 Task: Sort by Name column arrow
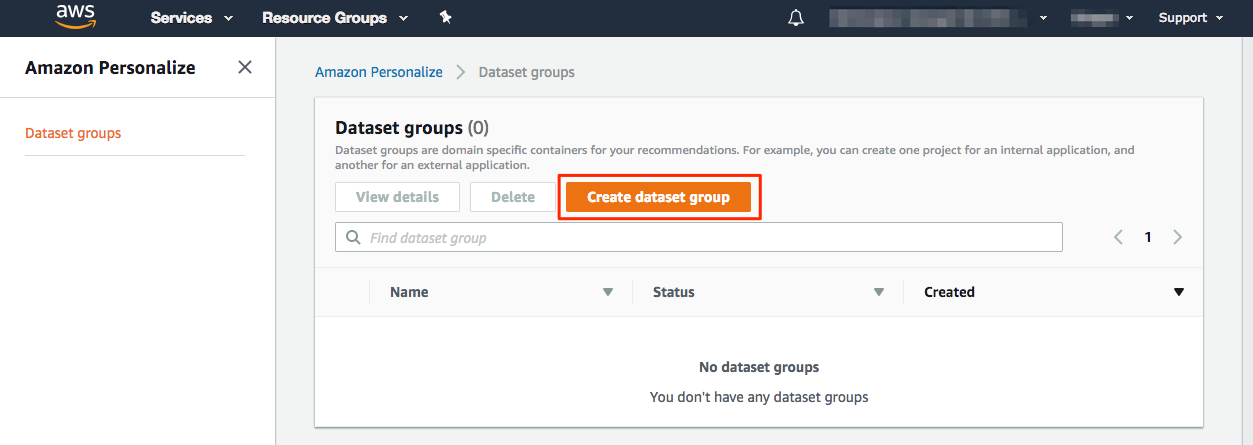[x=607, y=292]
